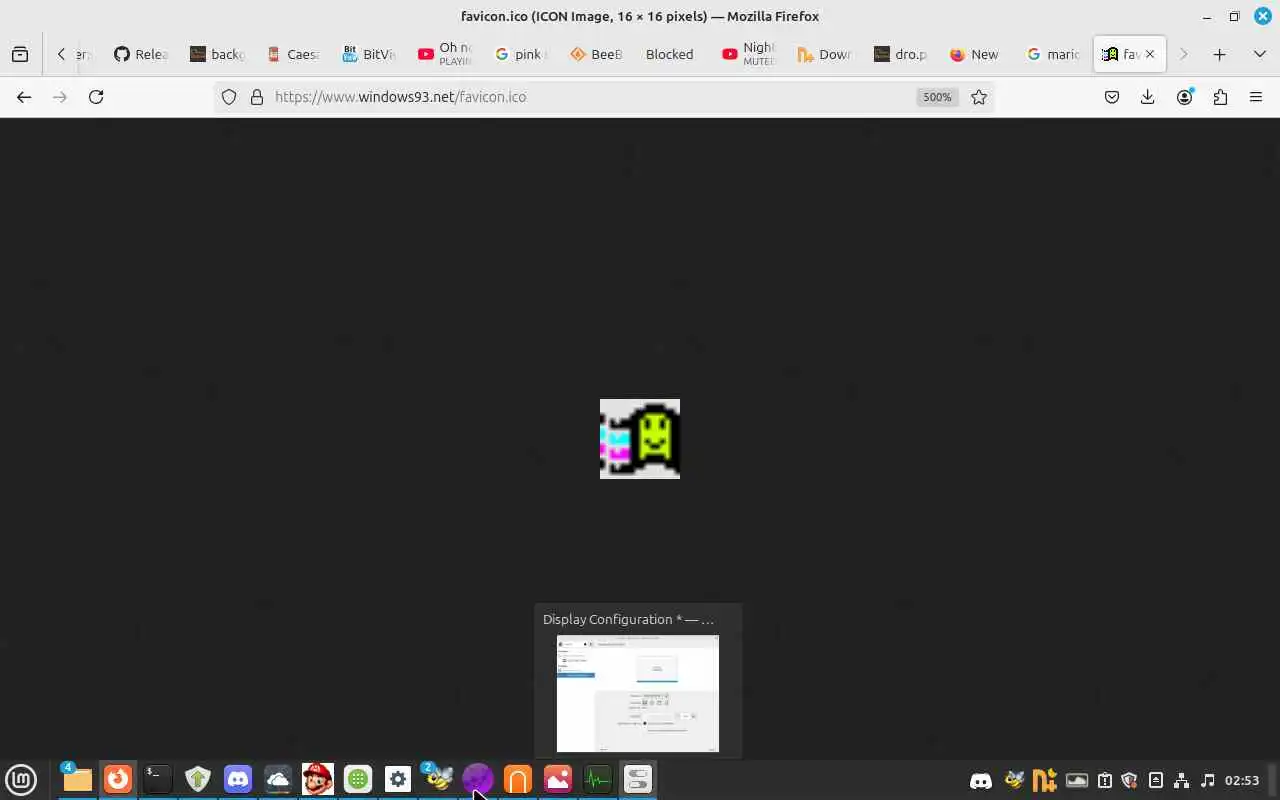Reload the current page

coord(96,97)
